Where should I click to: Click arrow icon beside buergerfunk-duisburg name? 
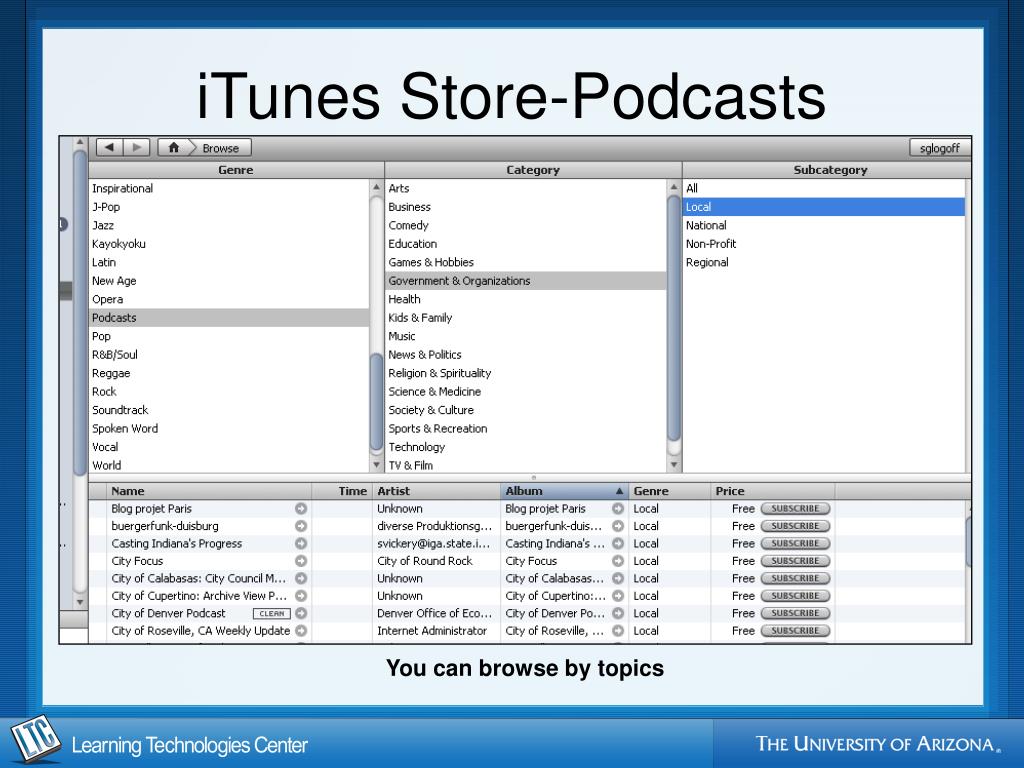point(301,526)
